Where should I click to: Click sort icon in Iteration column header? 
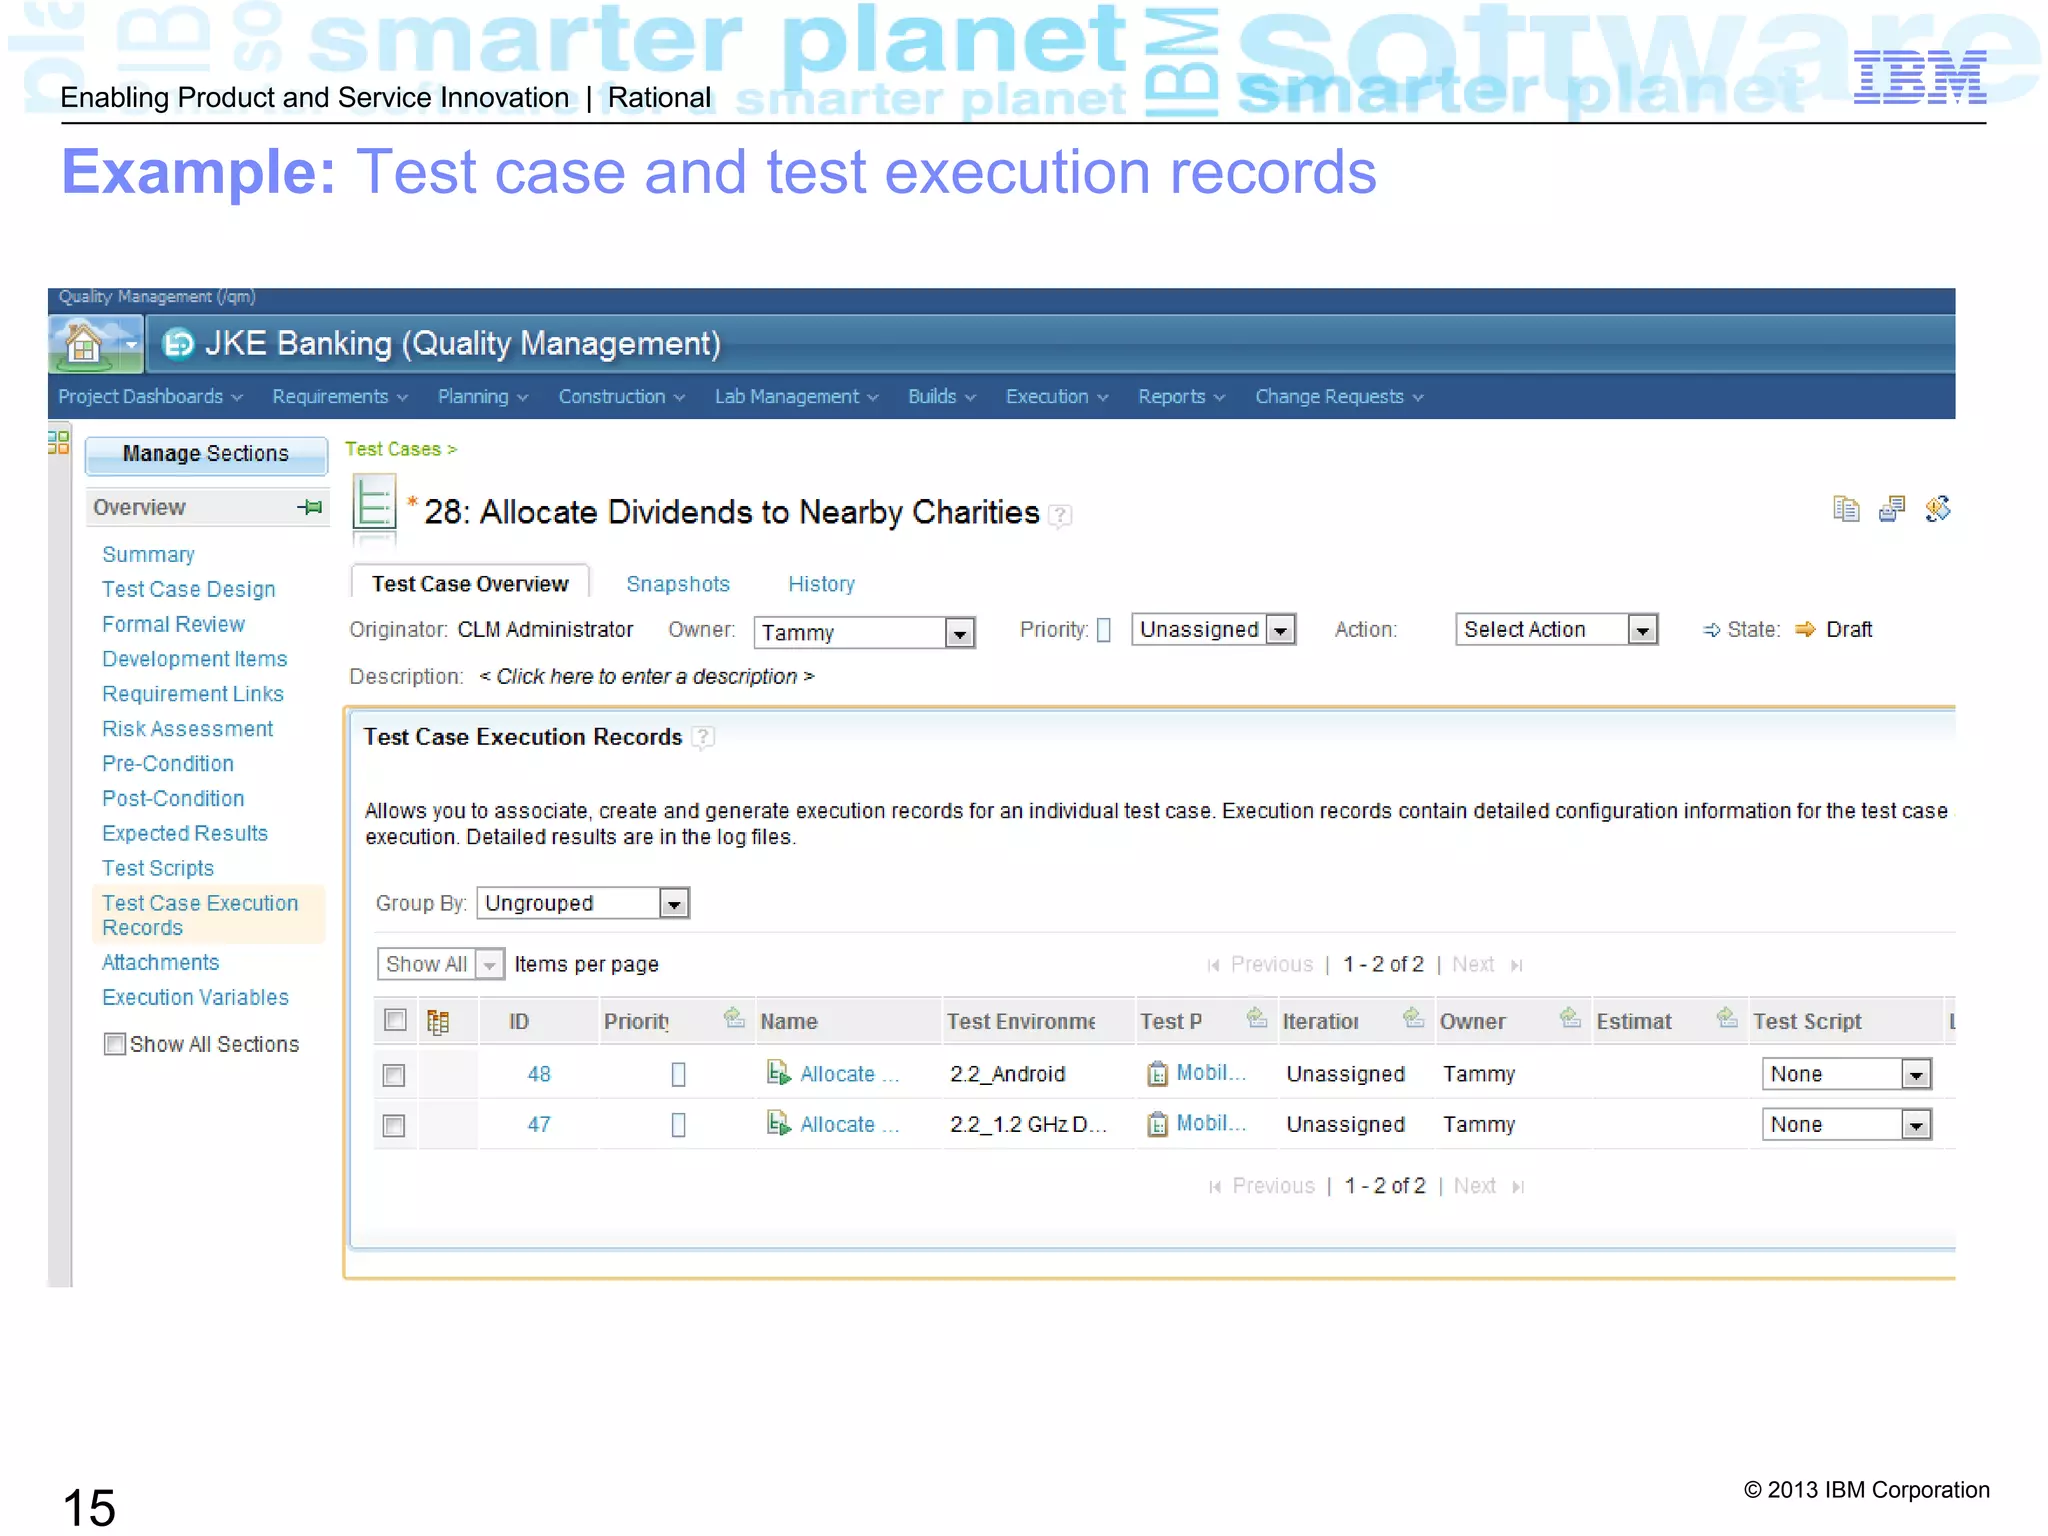(1413, 1018)
